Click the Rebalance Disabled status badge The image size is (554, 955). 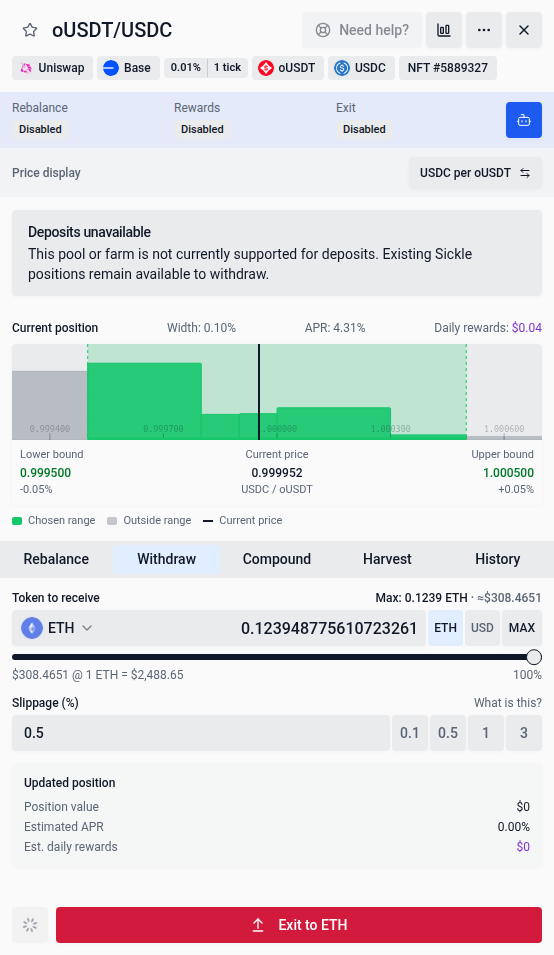[x=40, y=129]
